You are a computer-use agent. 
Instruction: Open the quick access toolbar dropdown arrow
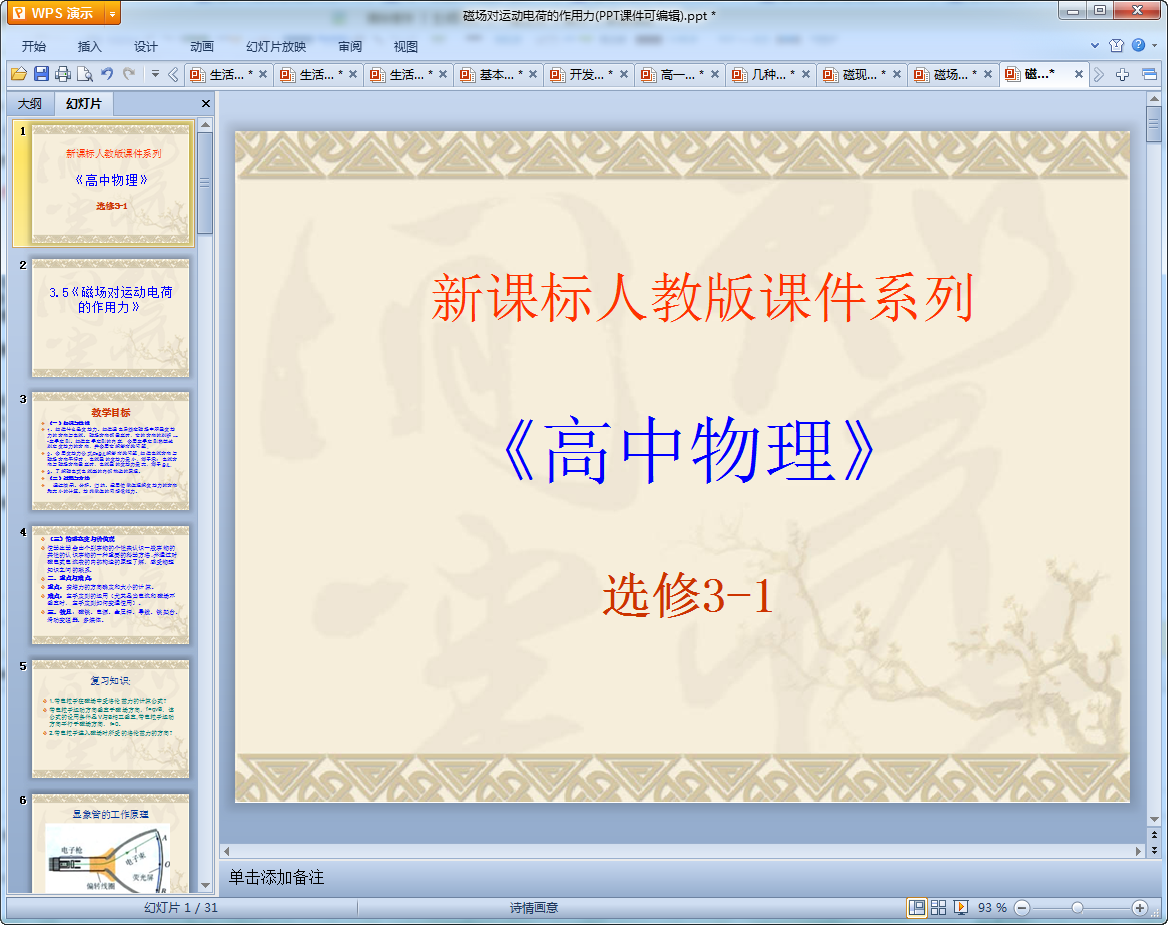(x=155, y=73)
